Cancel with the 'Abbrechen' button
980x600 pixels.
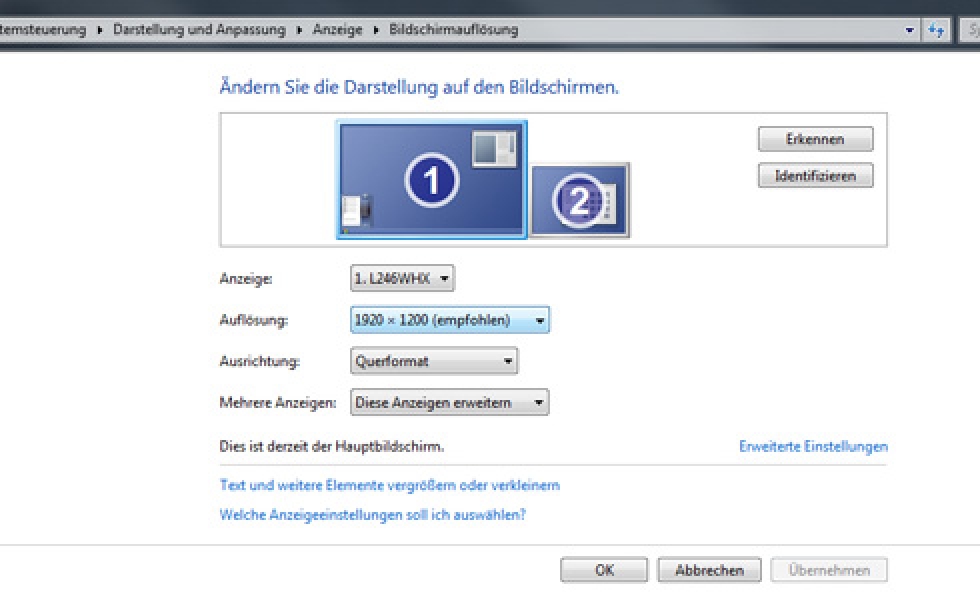pos(709,570)
